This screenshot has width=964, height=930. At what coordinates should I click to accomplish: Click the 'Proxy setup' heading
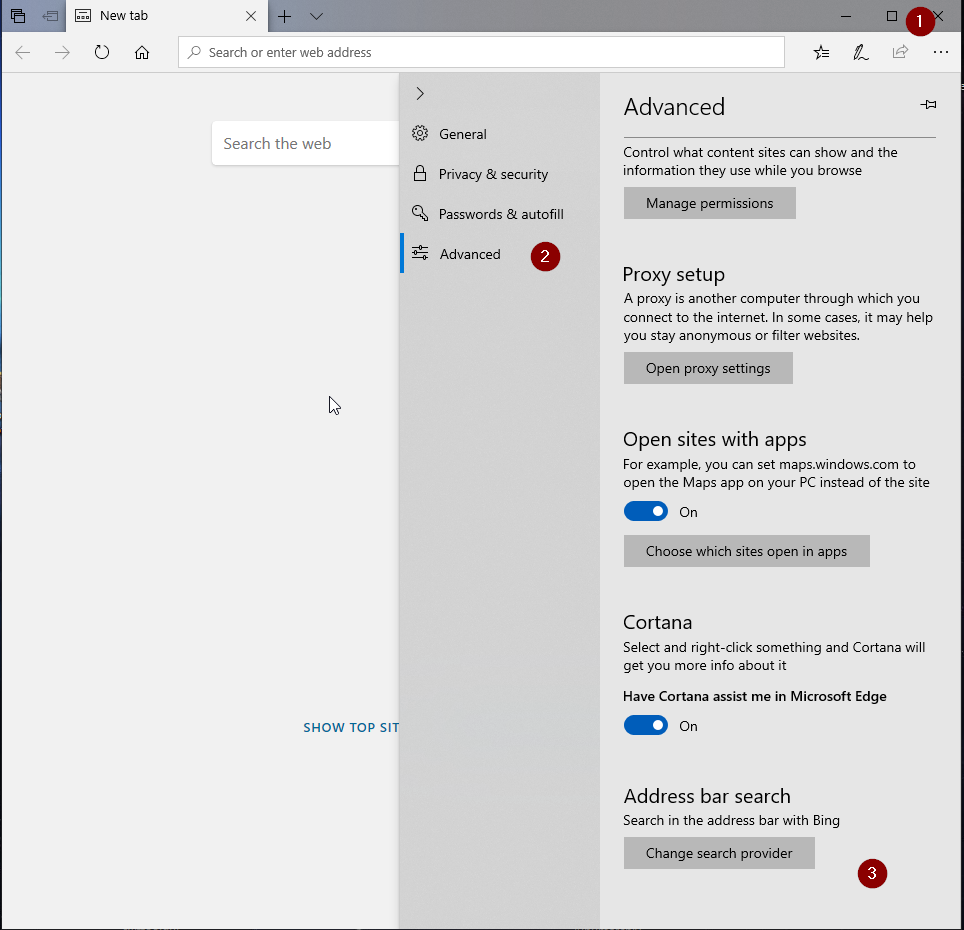point(674,274)
